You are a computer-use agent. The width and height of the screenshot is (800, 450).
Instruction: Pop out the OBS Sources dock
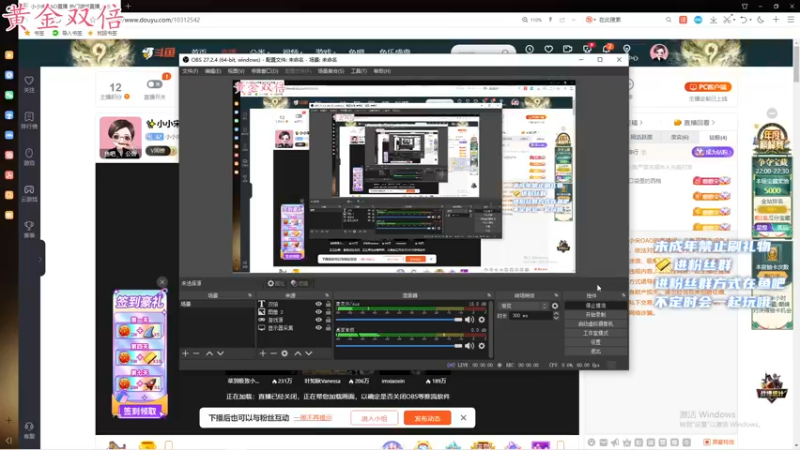(x=327, y=295)
